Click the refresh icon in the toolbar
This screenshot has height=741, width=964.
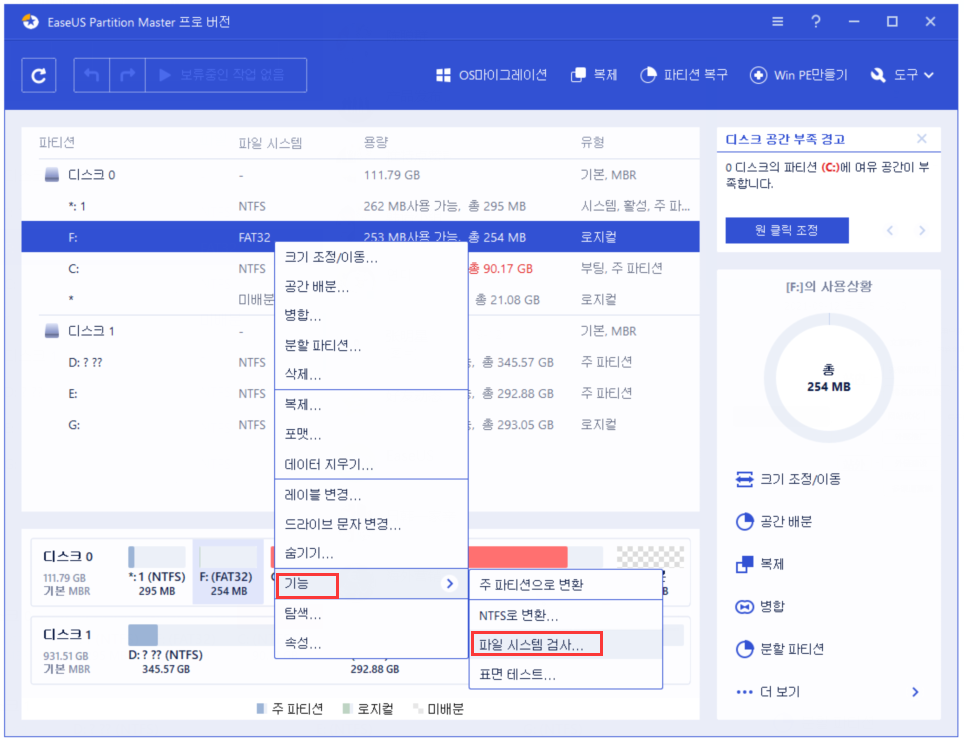(39, 75)
